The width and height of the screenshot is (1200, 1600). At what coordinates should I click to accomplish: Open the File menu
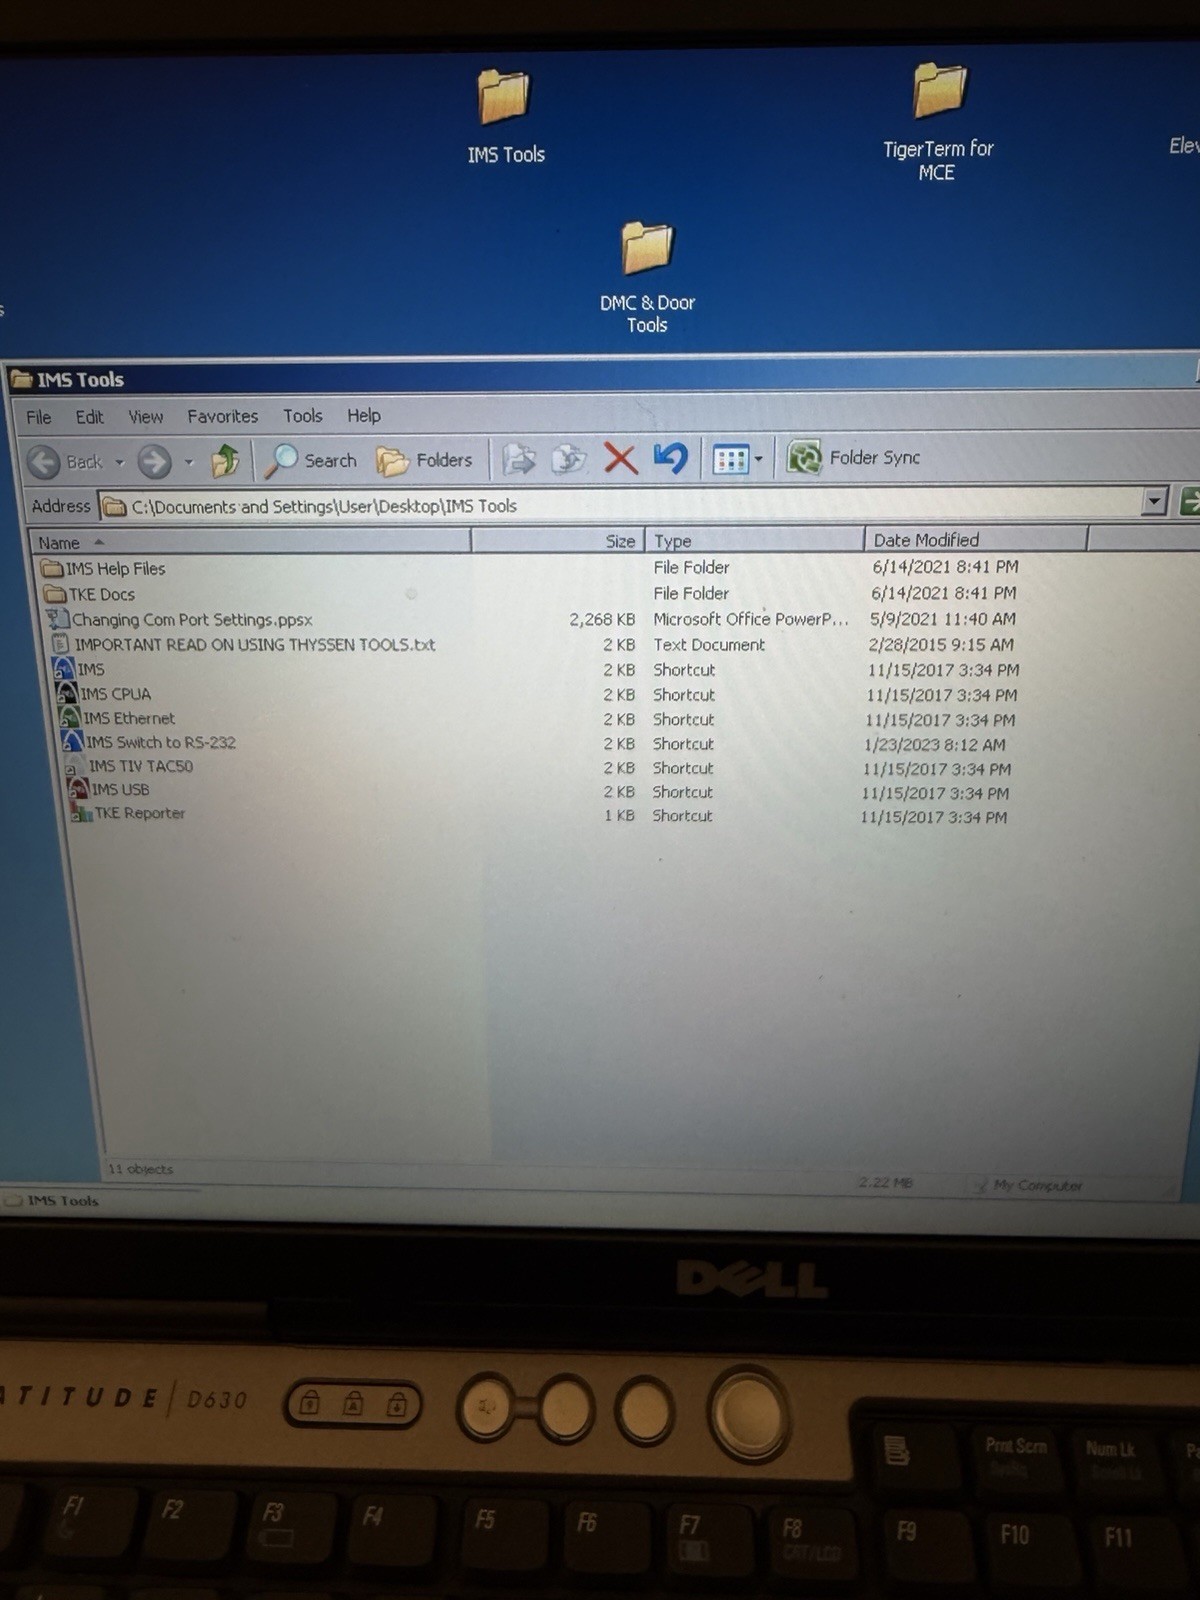38,417
